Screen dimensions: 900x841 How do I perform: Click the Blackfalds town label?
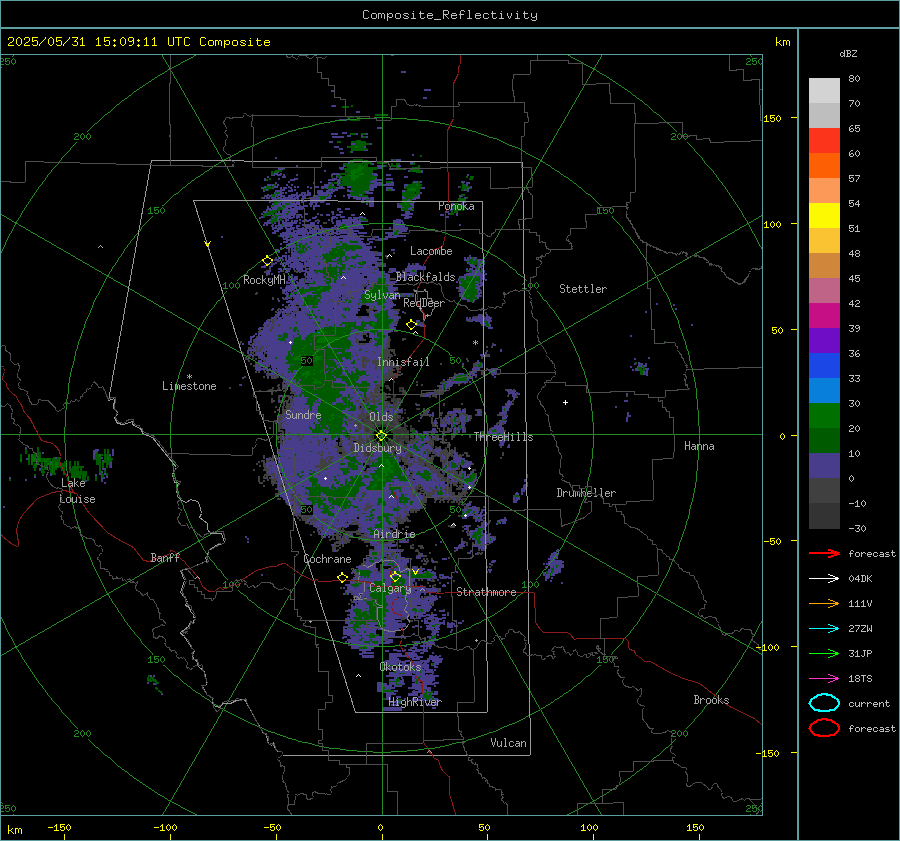tap(425, 277)
